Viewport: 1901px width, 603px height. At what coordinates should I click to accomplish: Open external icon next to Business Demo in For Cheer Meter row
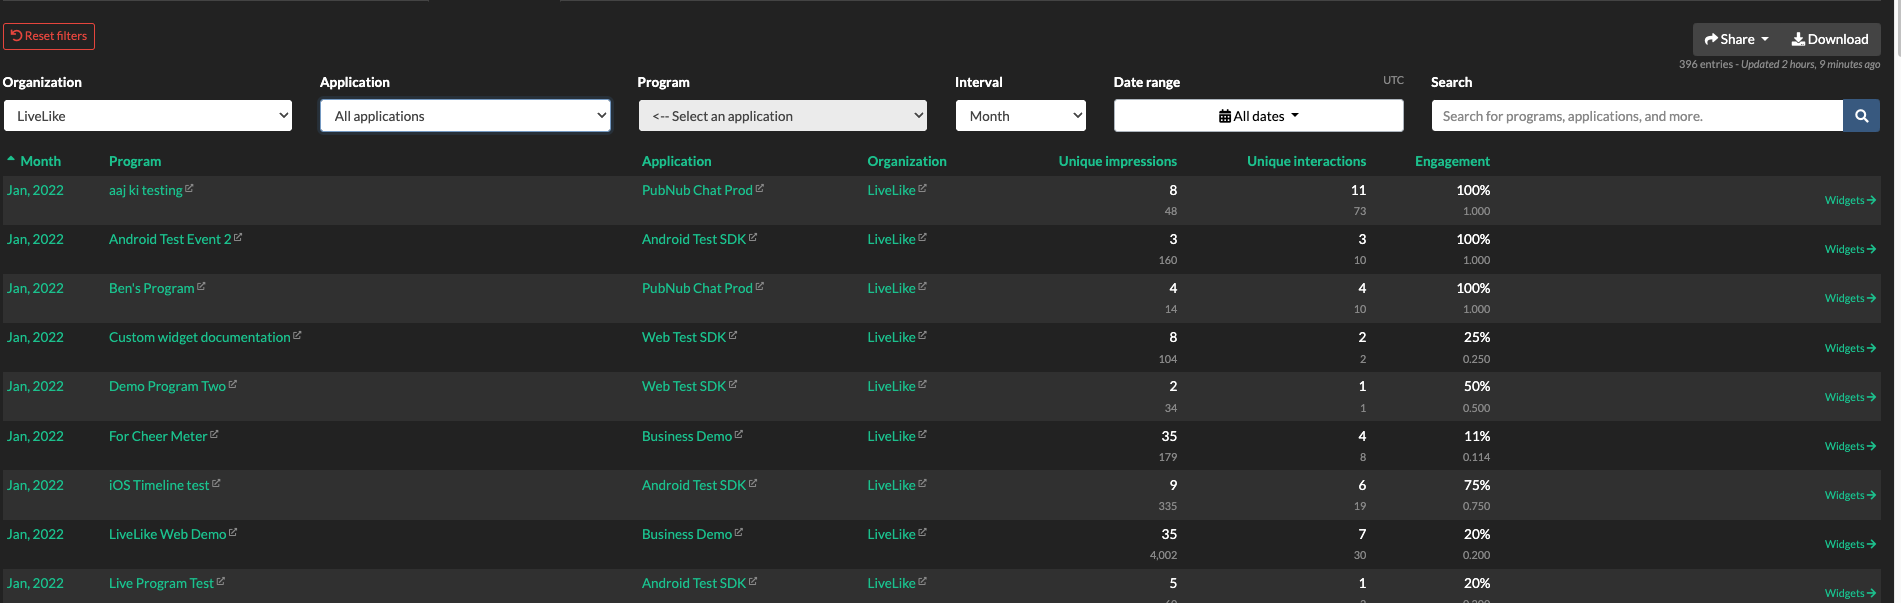click(x=739, y=434)
